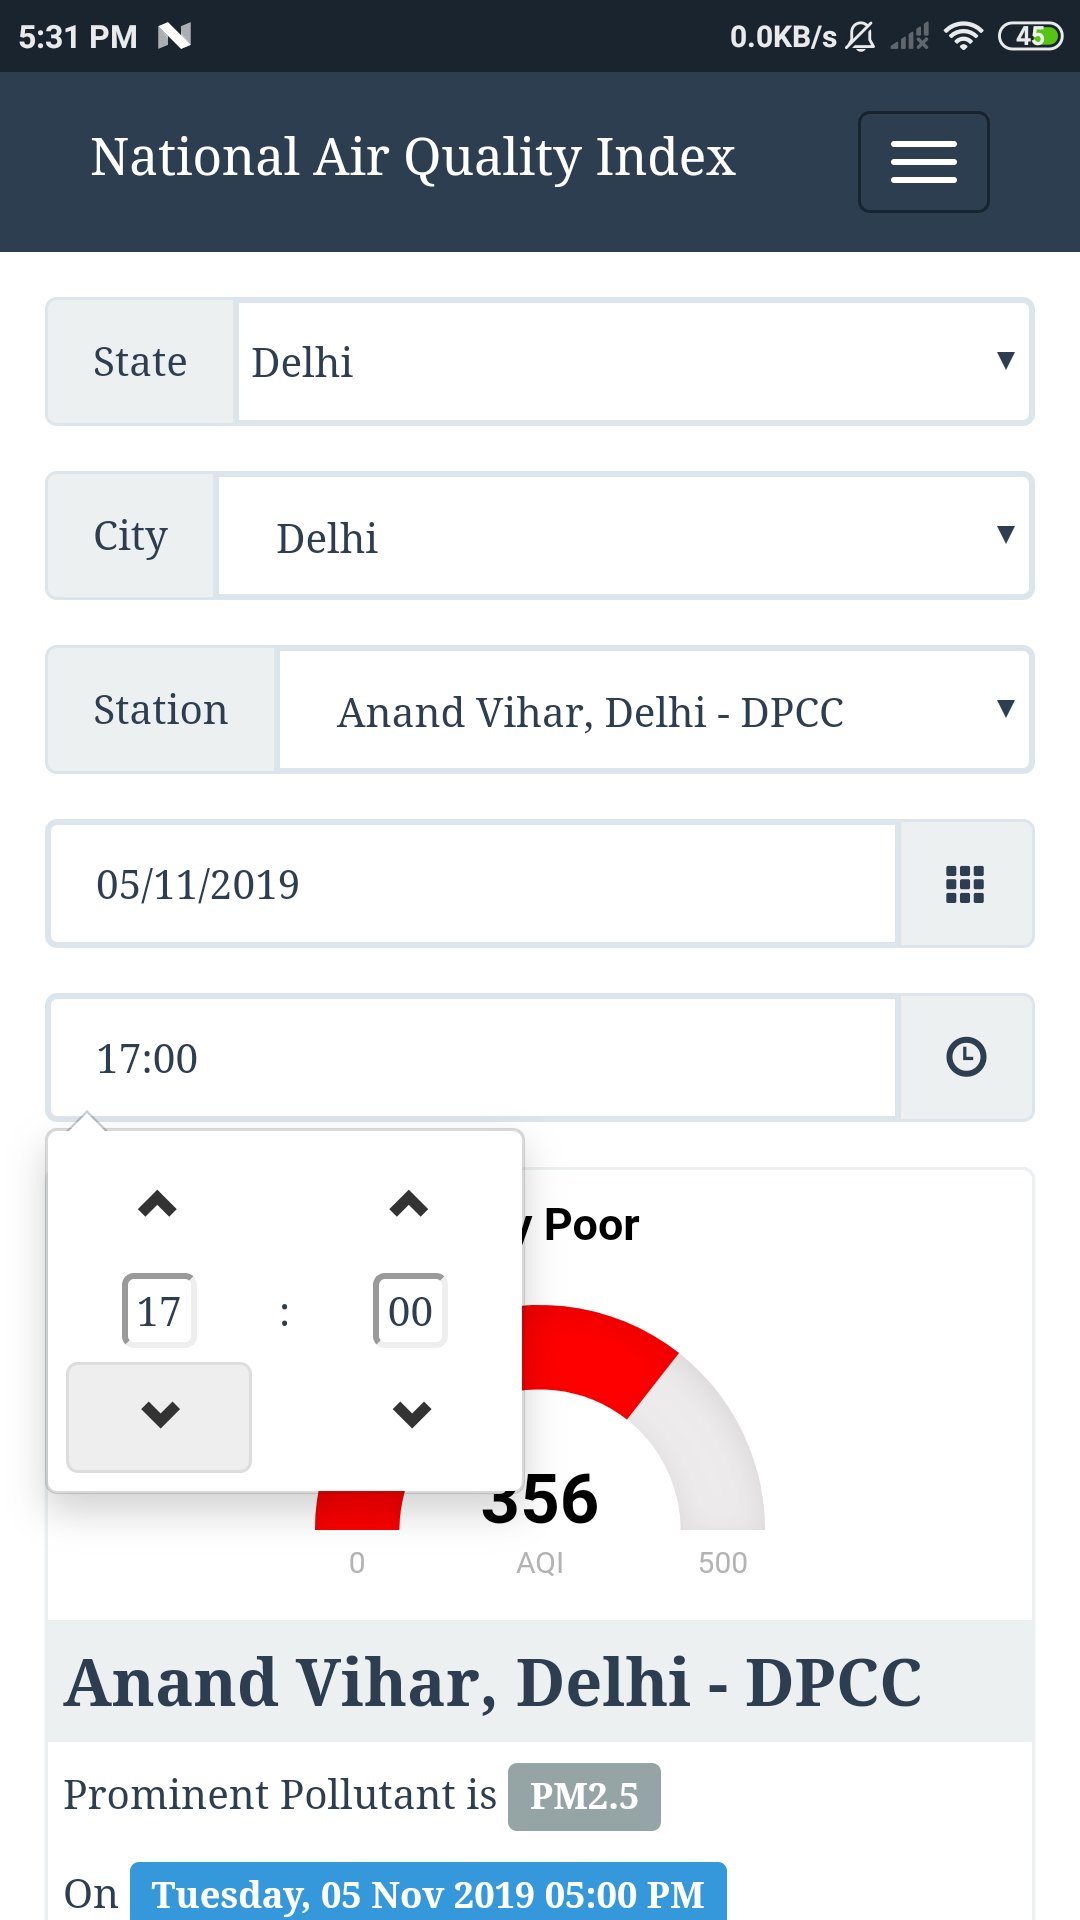Image resolution: width=1080 pixels, height=1920 pixels.
Task: Decrease minutes with down chevron
Action: tap(411, 1414)
